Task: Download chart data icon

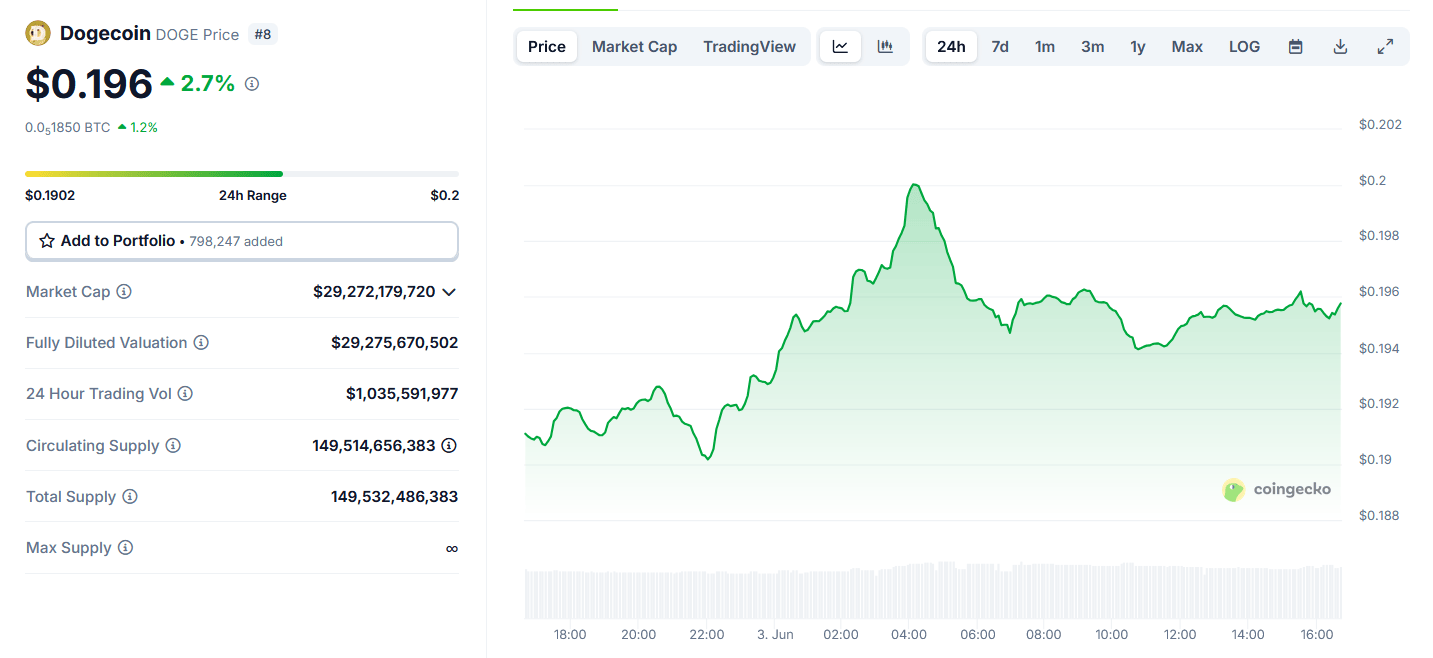Action: [x=1341, y=47]
